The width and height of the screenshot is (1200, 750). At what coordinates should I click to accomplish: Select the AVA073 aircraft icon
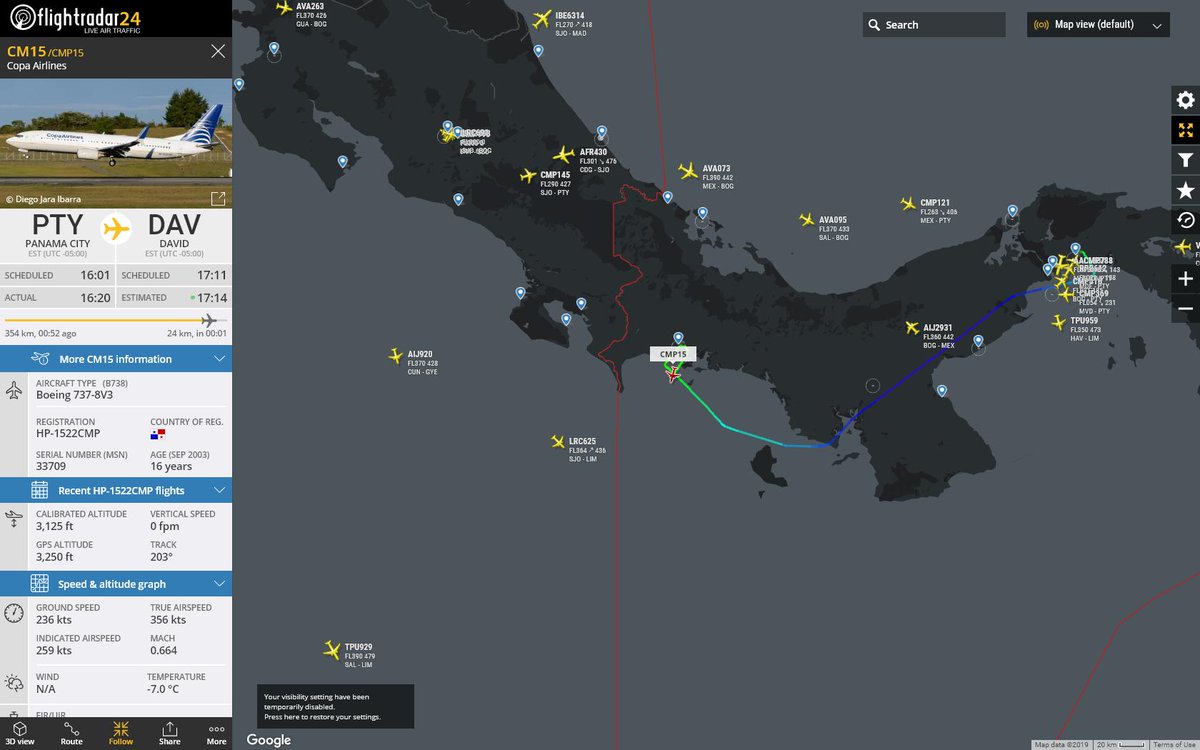pos(688,171)
